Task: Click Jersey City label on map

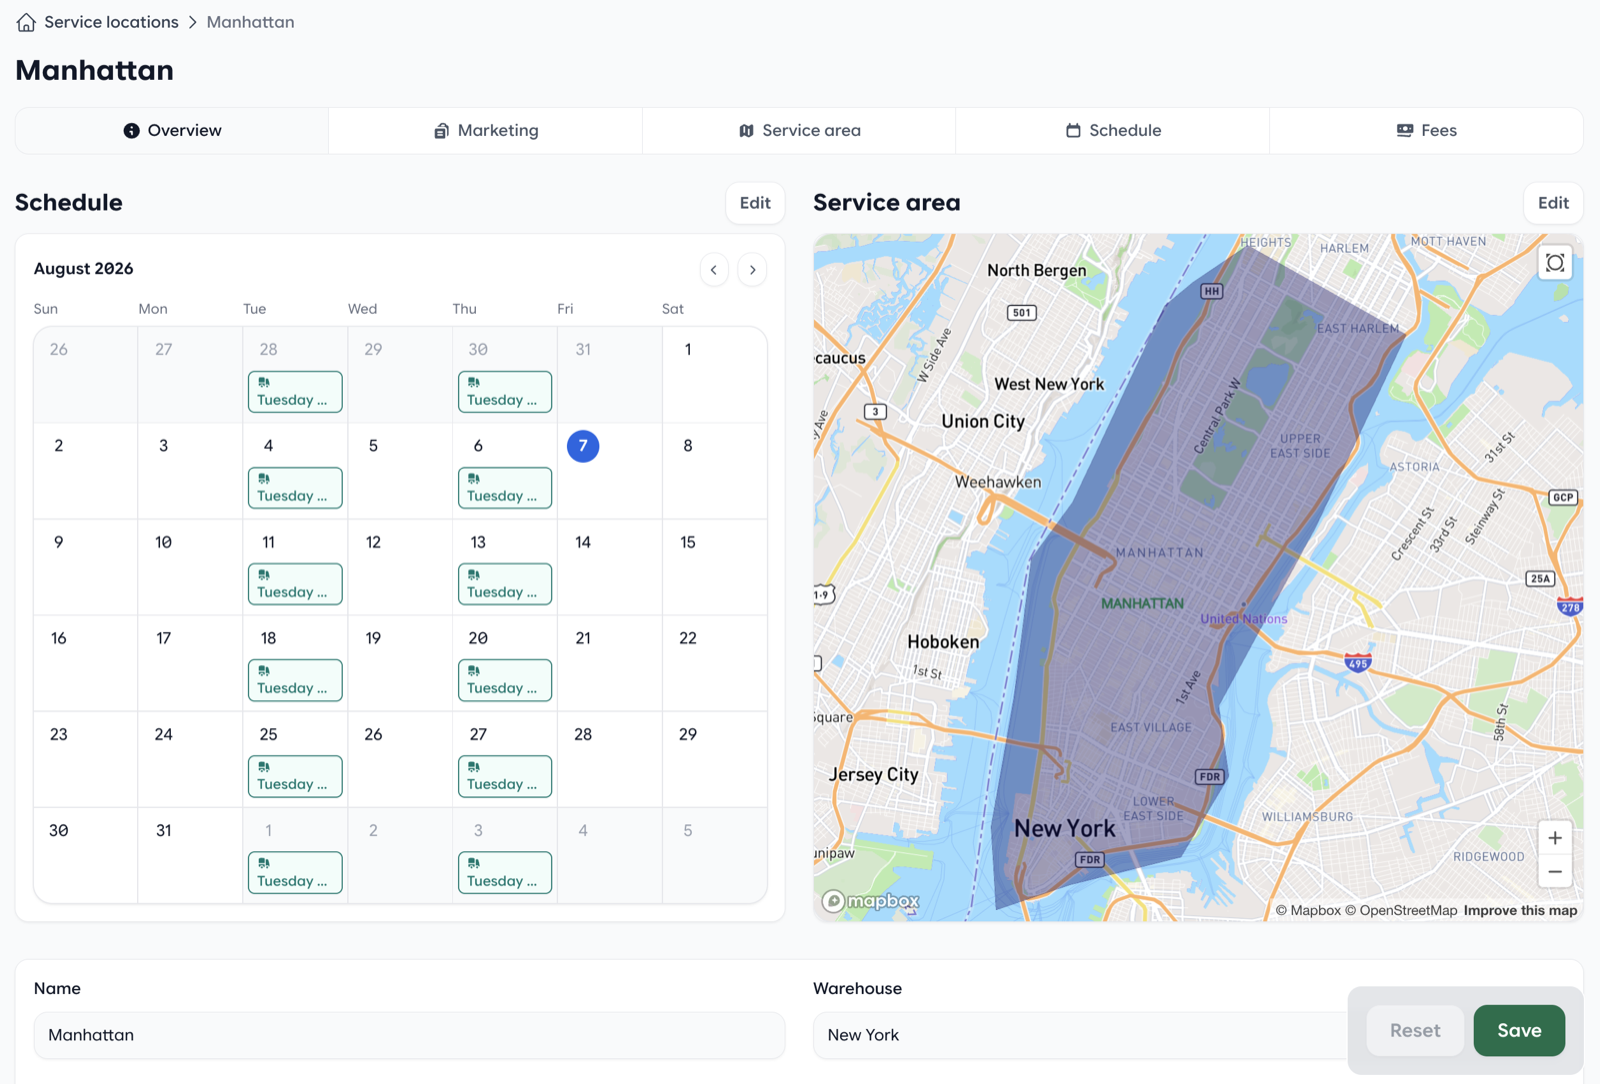Action: point(873,774)
